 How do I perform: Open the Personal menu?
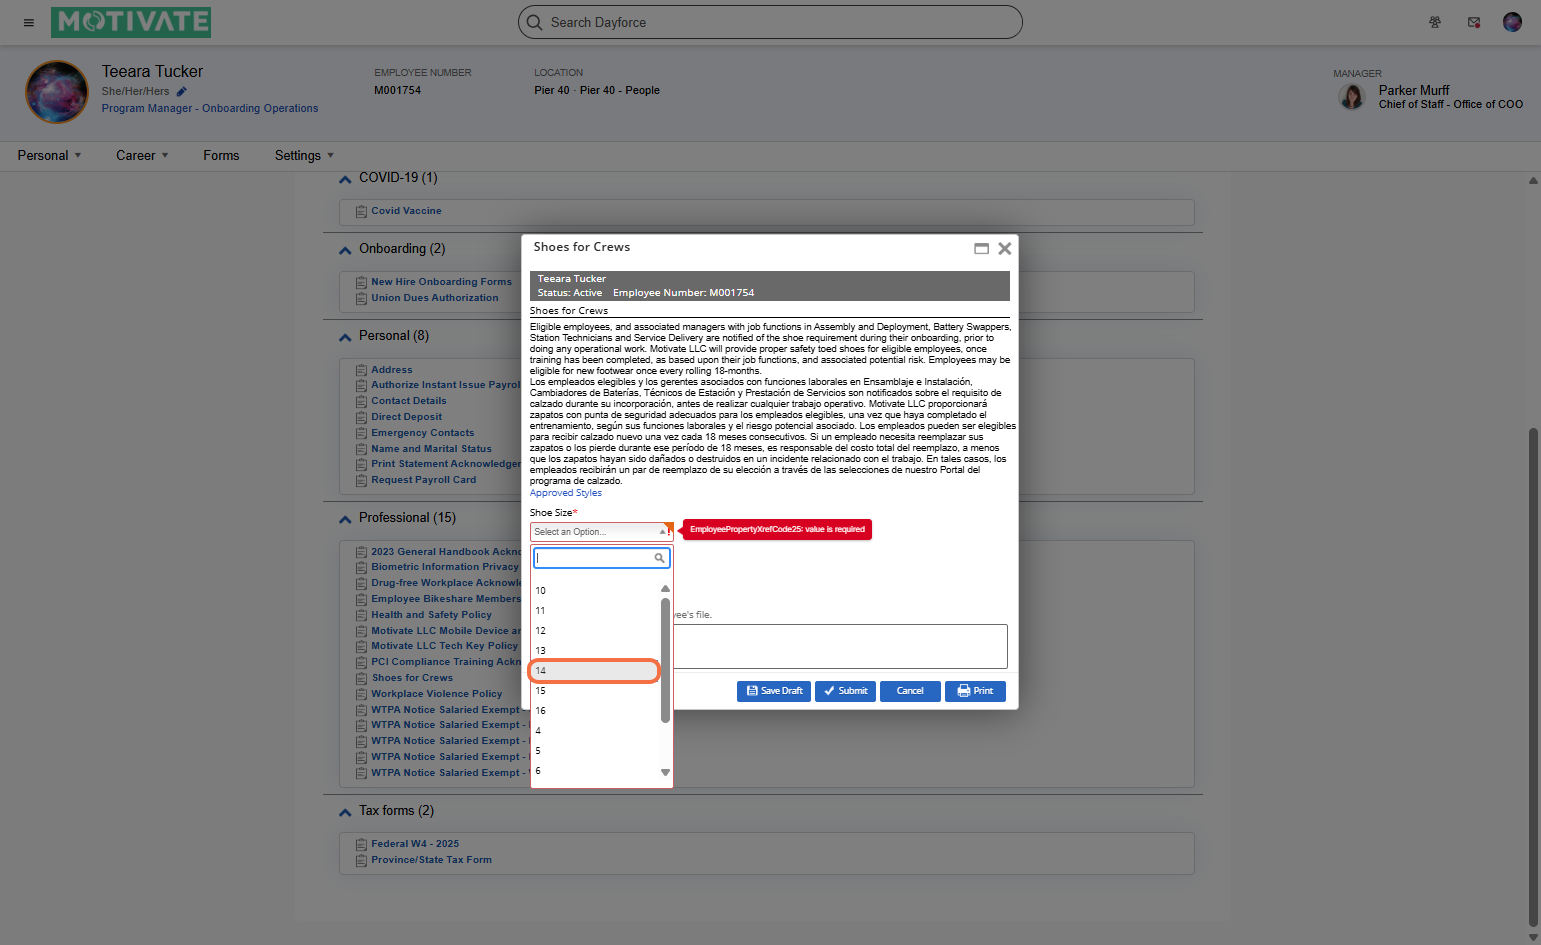pyautogui.click(x=49, y=156)
